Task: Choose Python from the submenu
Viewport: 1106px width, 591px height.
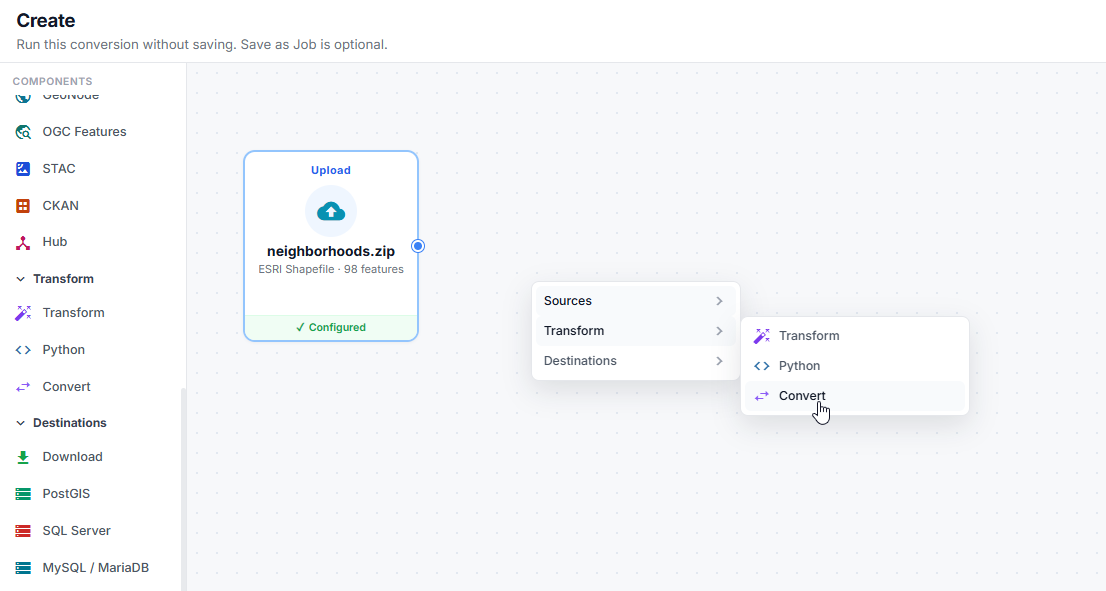Action: pyautogui.click(x=855, y=366)
